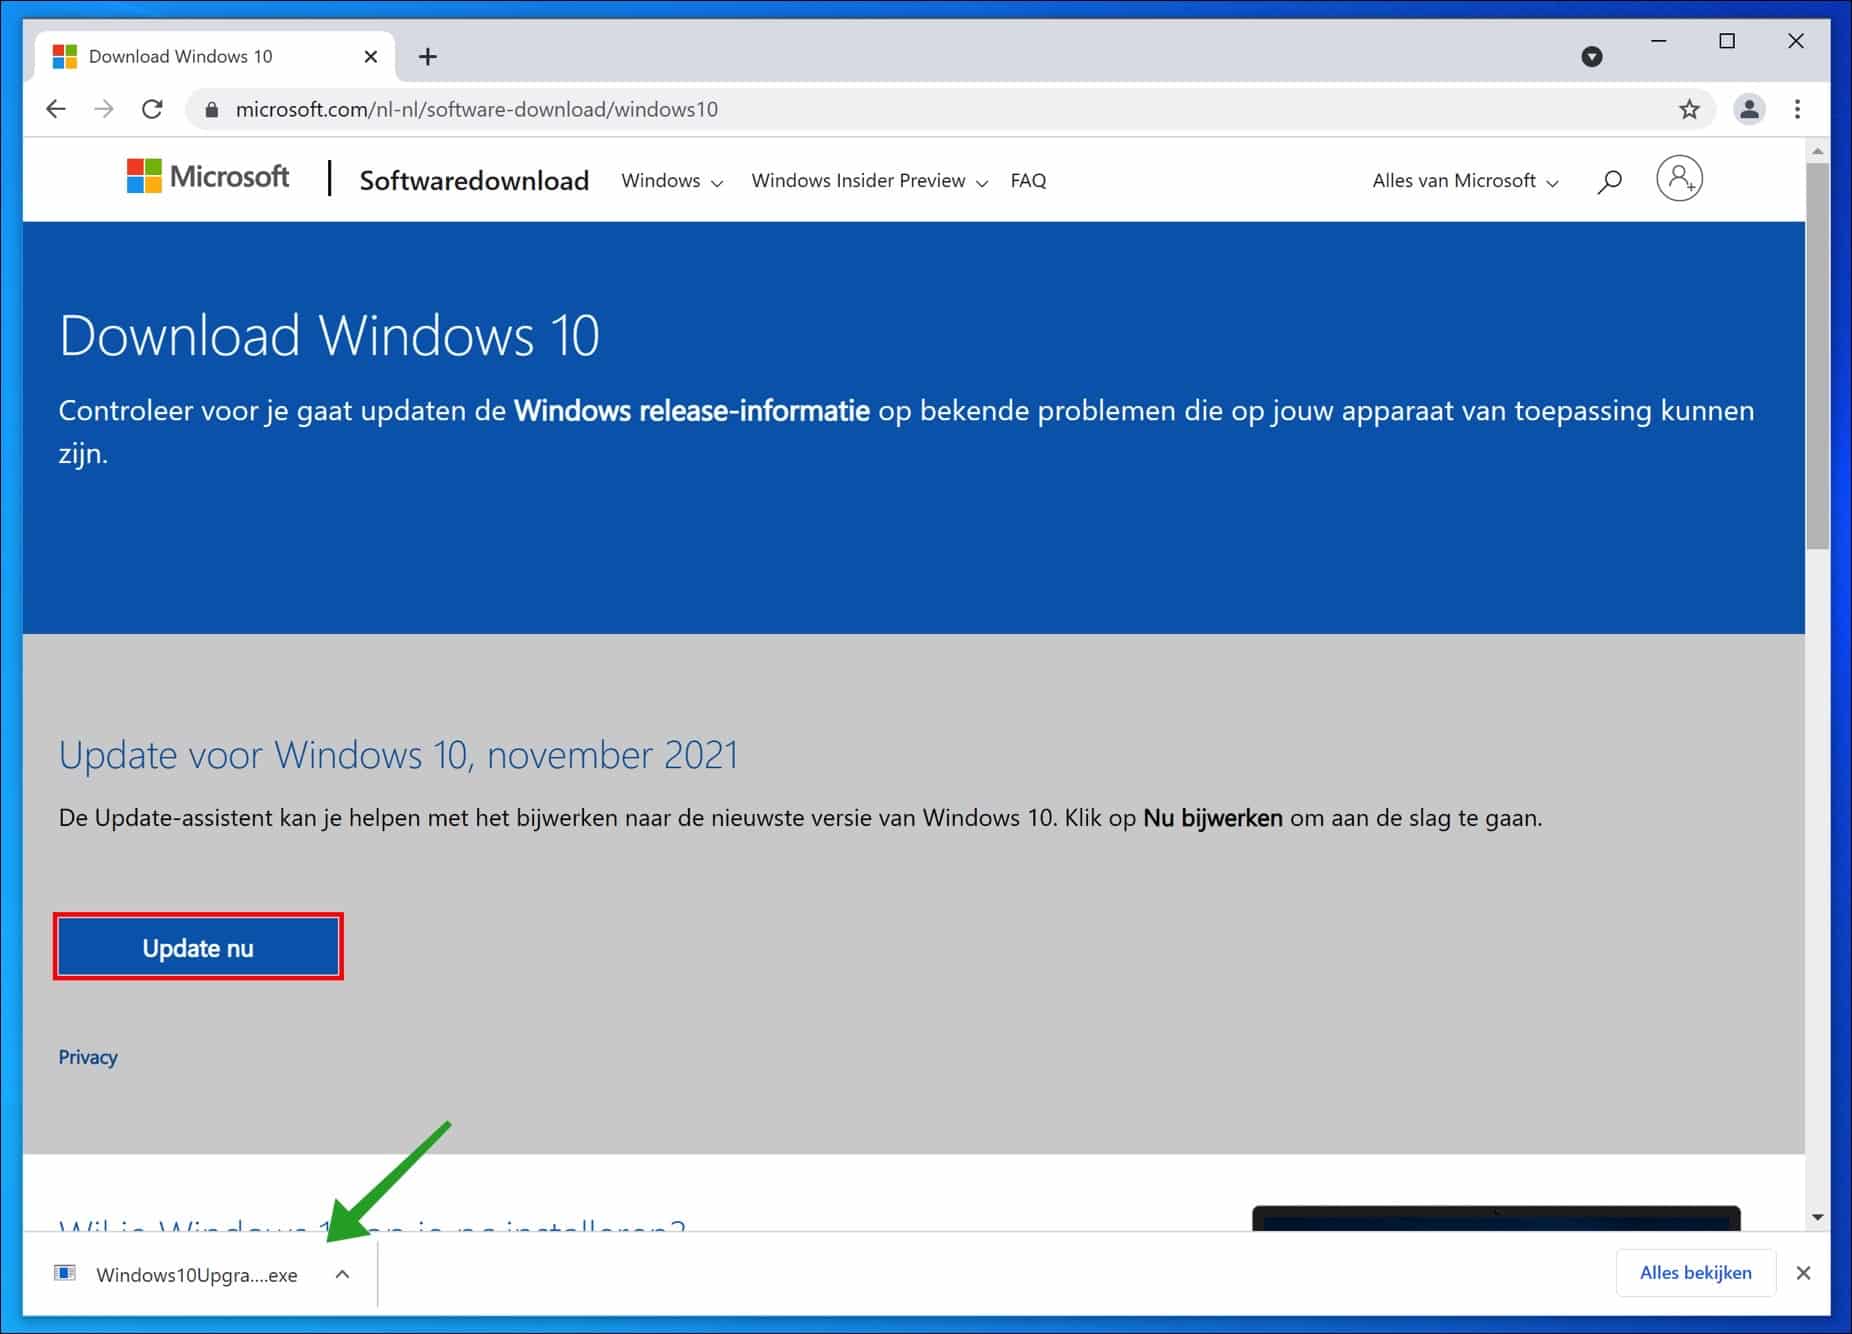The height and width of the screenshot is (1334, 1852).
Task: Click the Update nu button
Action: [198, 946]
